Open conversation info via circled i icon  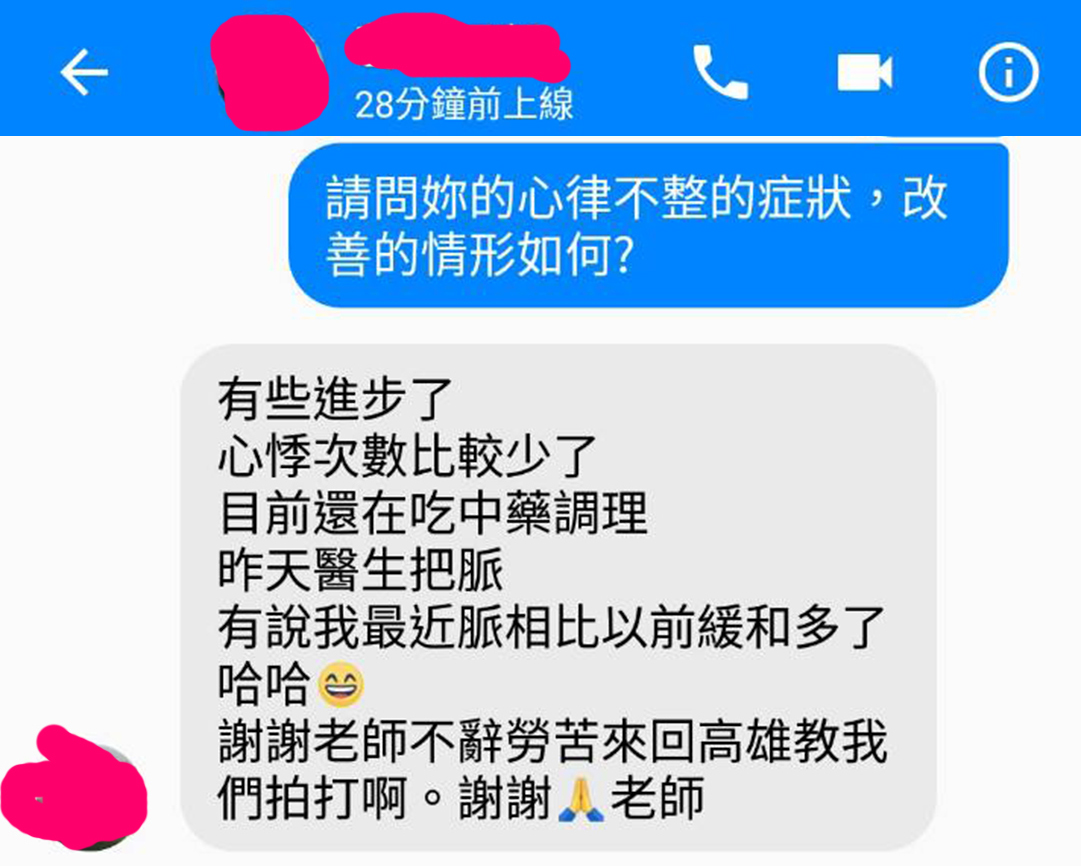(1008, 72)
